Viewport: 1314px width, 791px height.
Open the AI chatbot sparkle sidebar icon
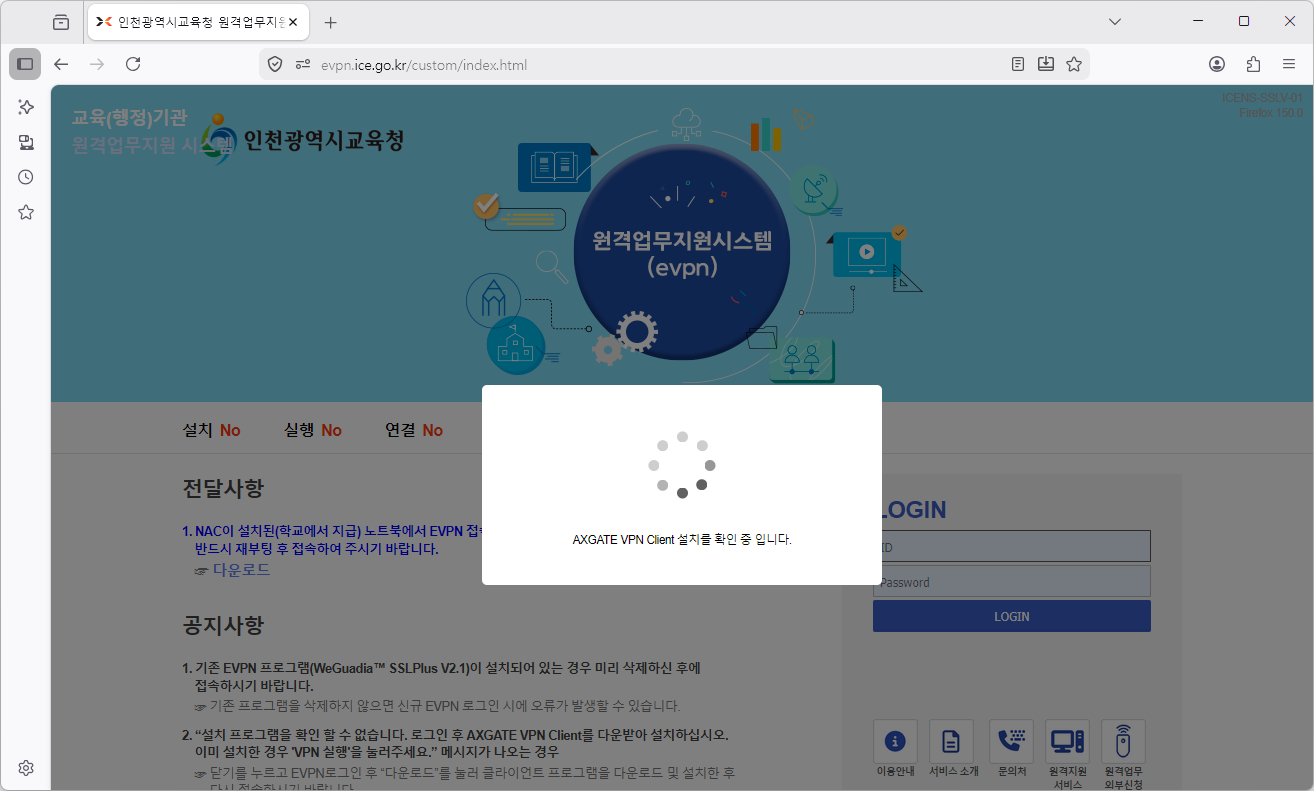26,107
